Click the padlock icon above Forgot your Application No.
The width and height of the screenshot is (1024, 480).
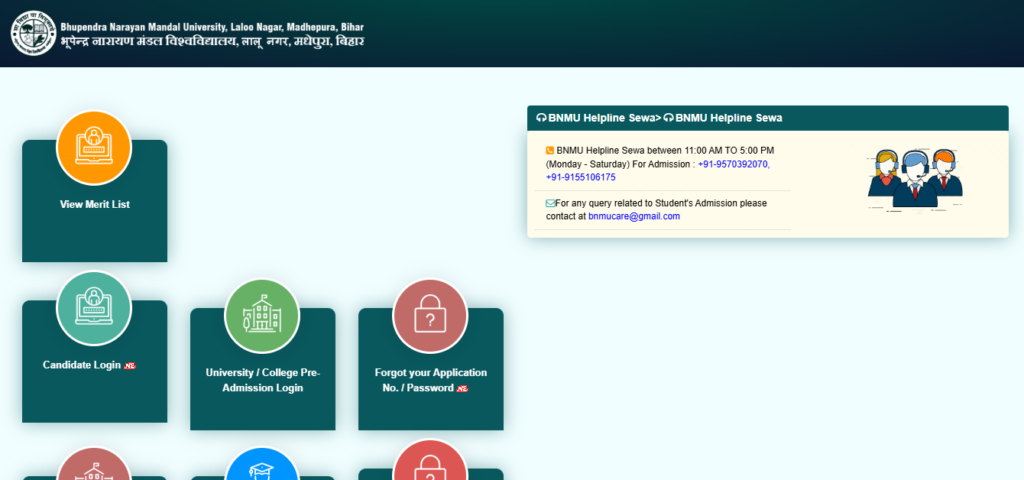430,316
